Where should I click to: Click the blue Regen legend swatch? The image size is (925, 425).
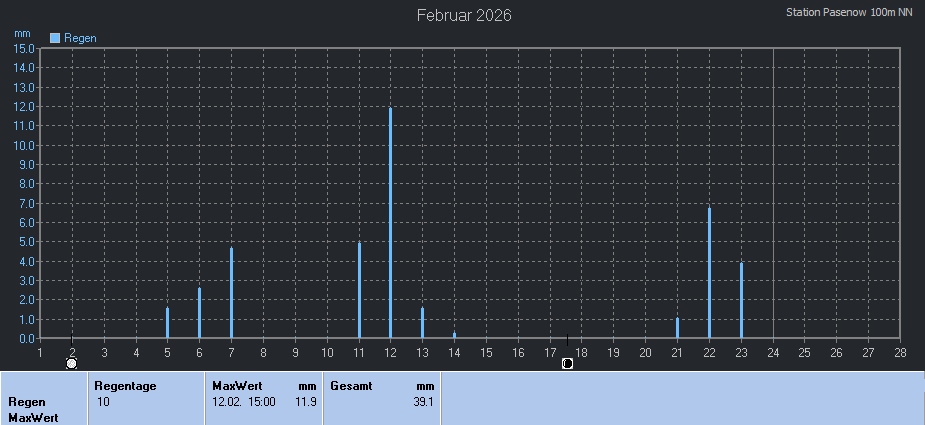pos(55,38)
